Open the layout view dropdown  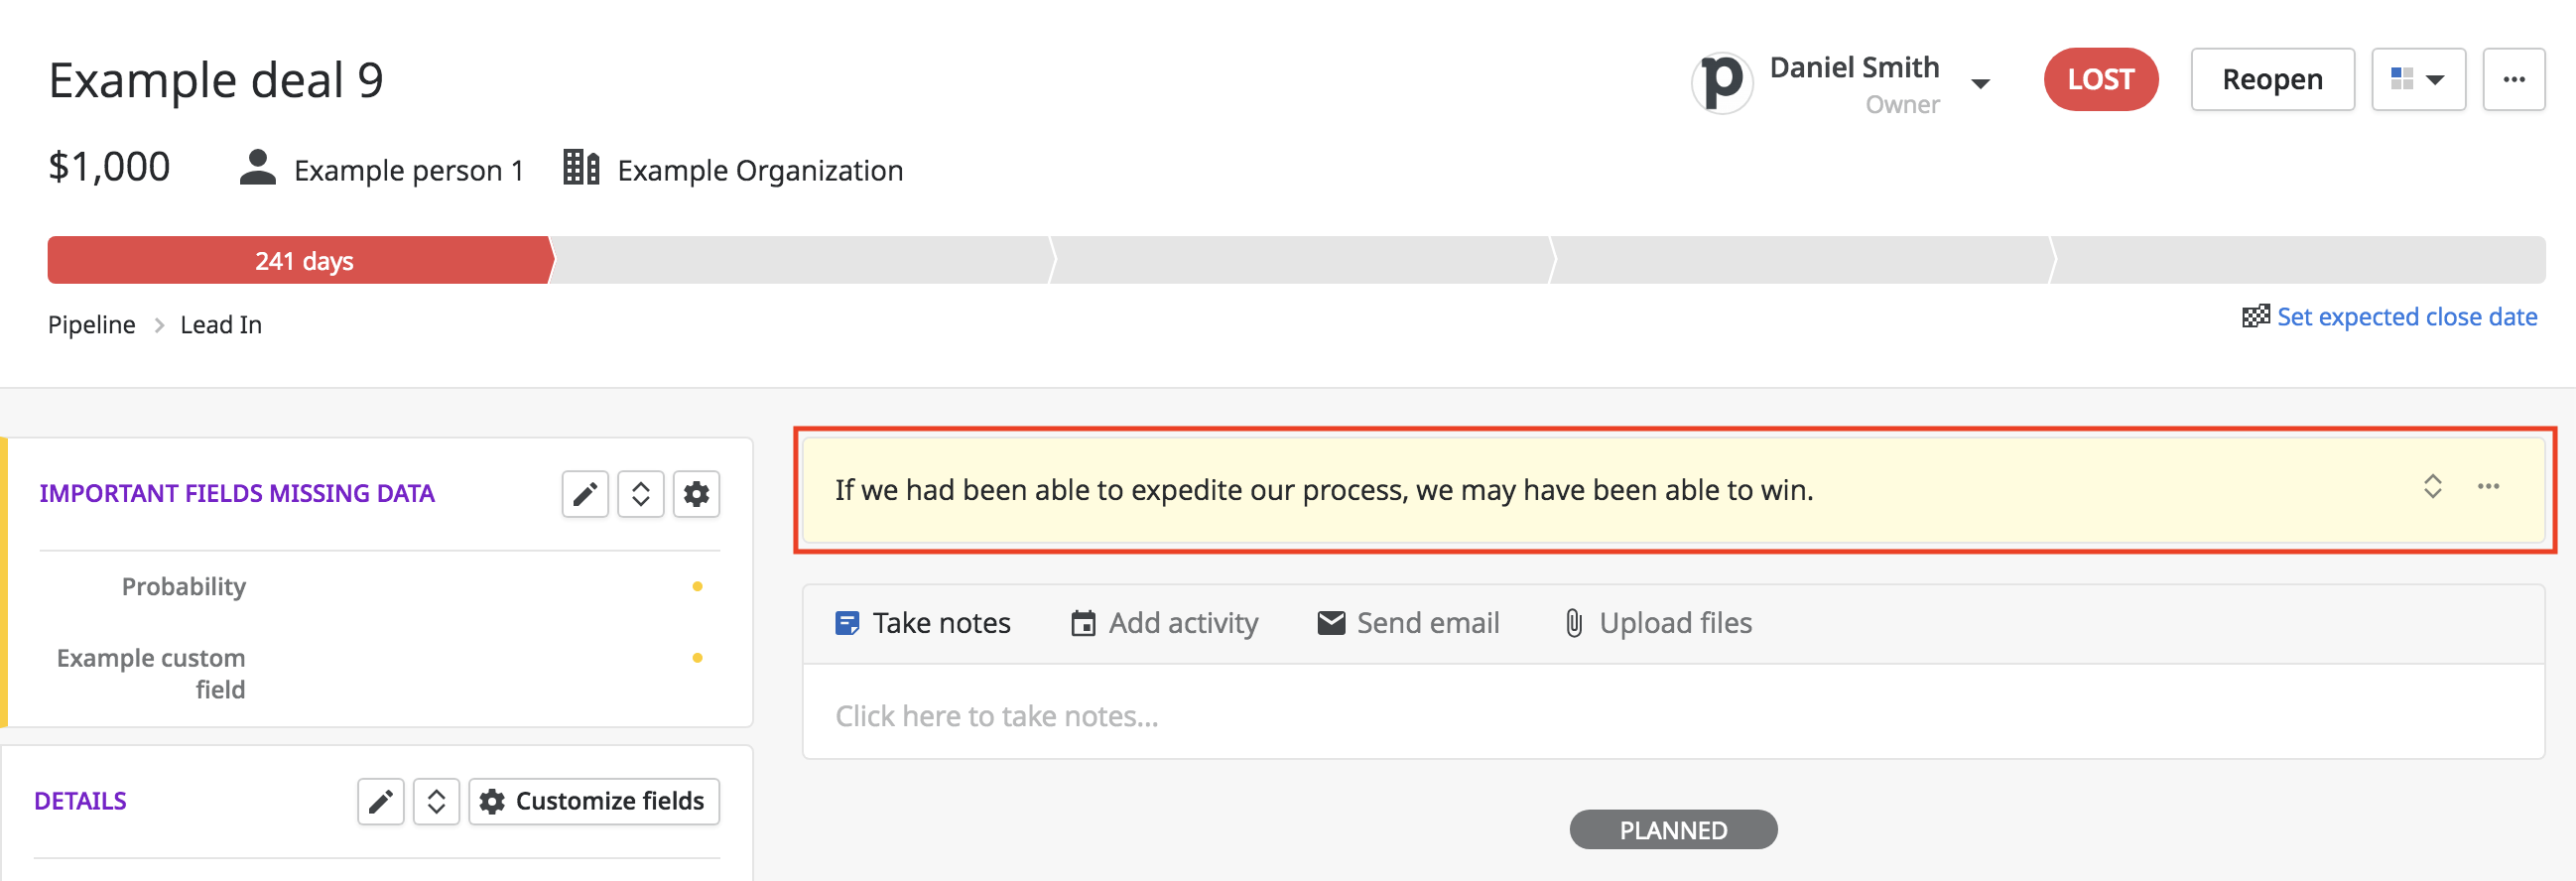click(2418, 79)
